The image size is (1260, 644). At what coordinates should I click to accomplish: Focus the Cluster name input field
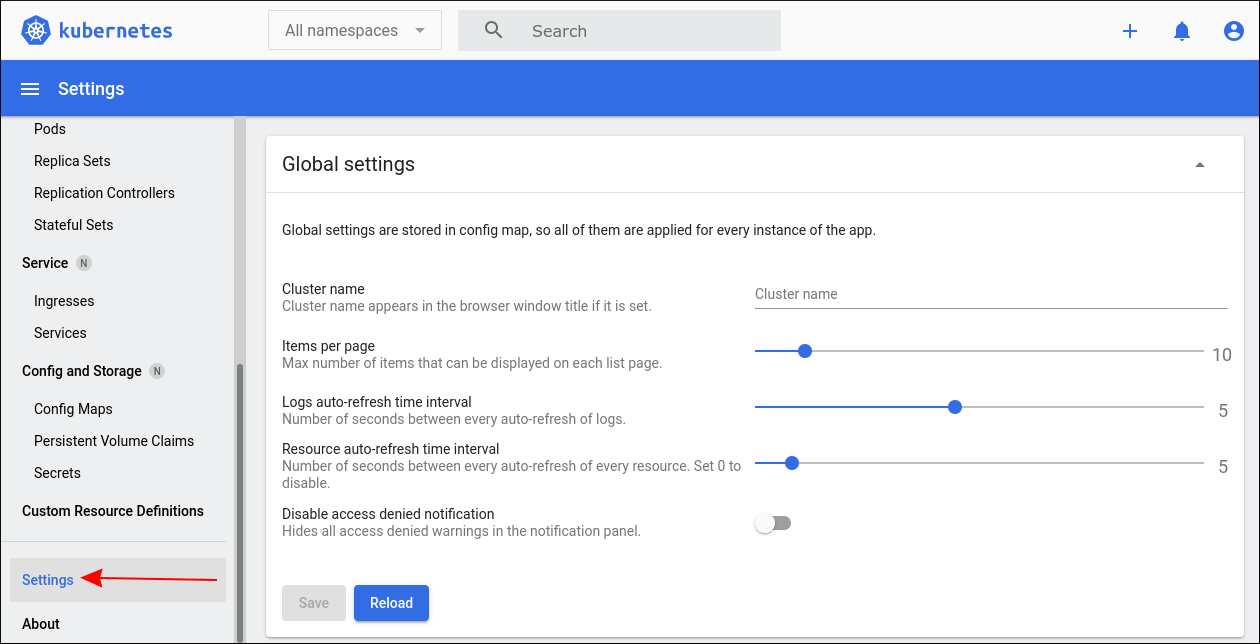pyautogui.click(x=991, y=294)
